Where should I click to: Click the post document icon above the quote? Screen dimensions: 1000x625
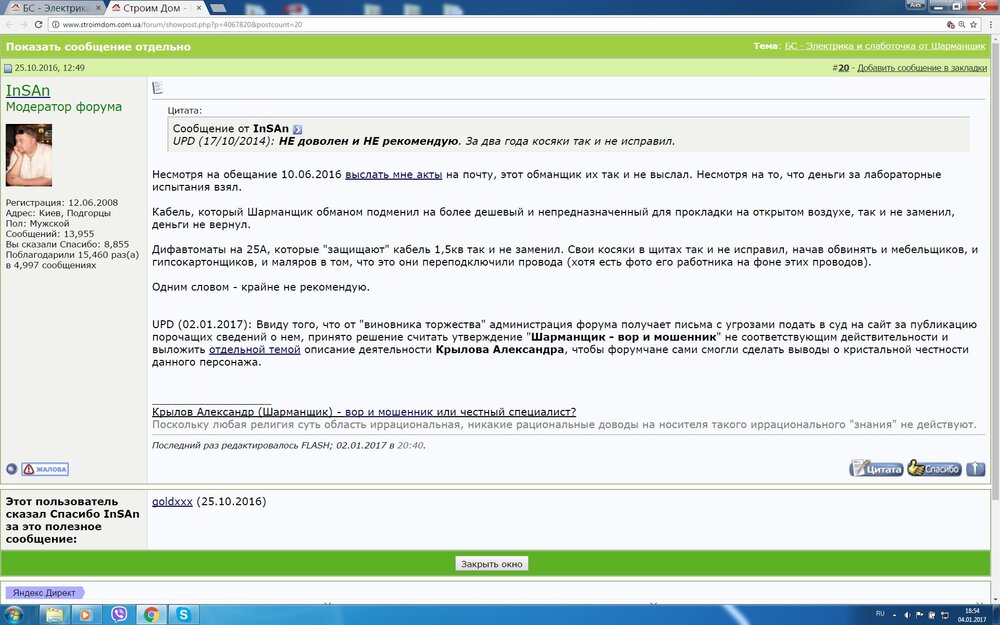pos(158,87)
